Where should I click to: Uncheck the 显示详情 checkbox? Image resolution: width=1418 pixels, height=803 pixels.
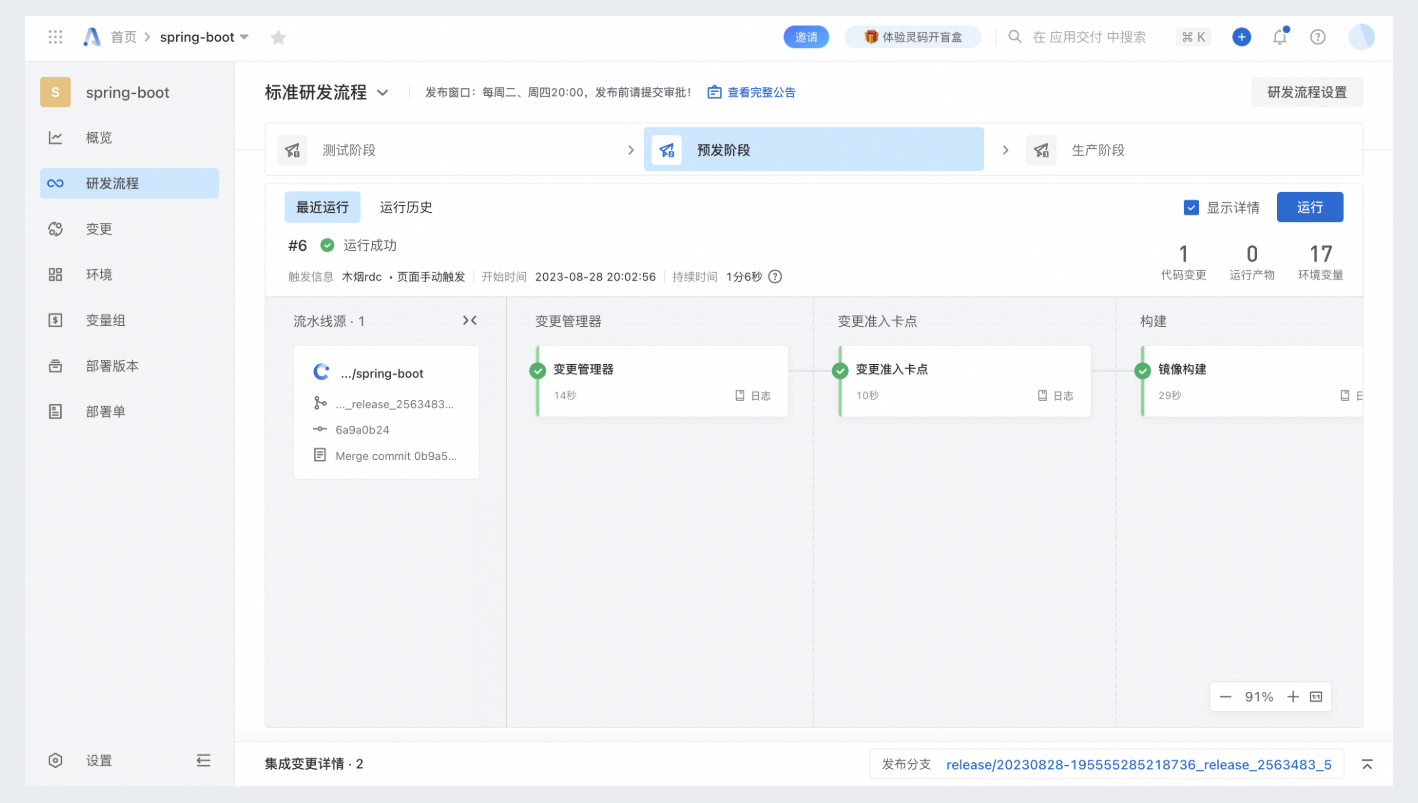tap(1191, 208)
